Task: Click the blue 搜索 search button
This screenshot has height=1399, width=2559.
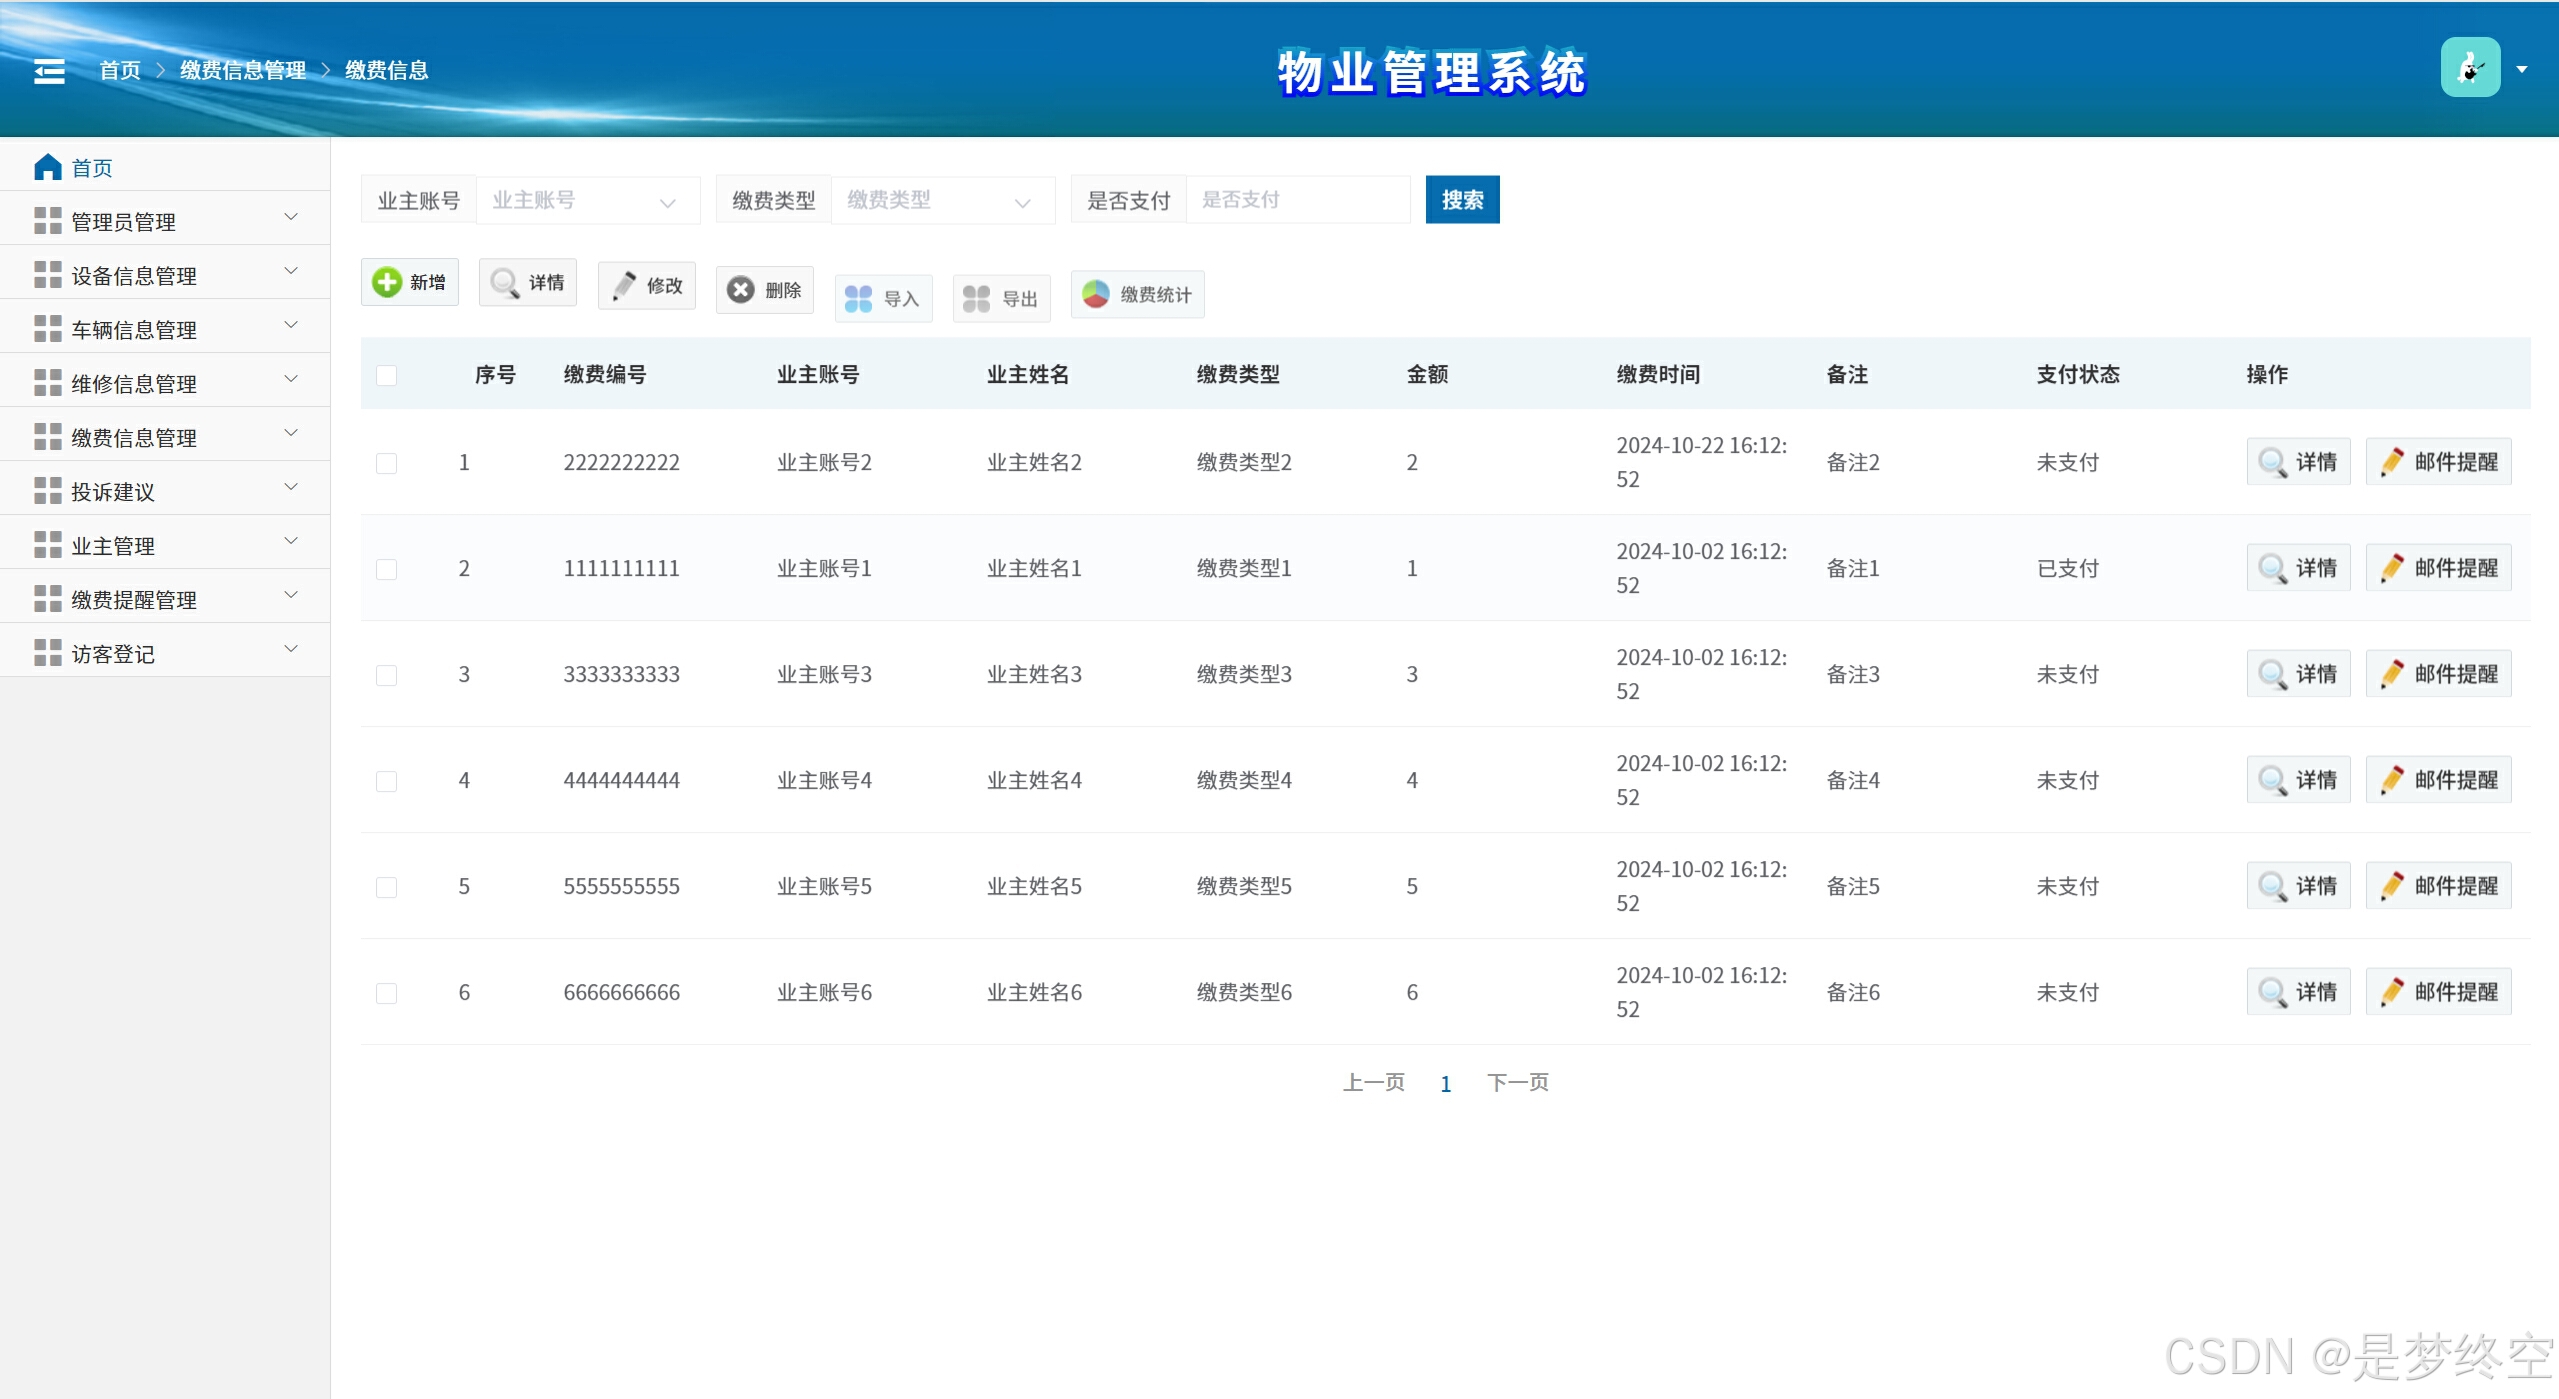Action: [1461, 200]
